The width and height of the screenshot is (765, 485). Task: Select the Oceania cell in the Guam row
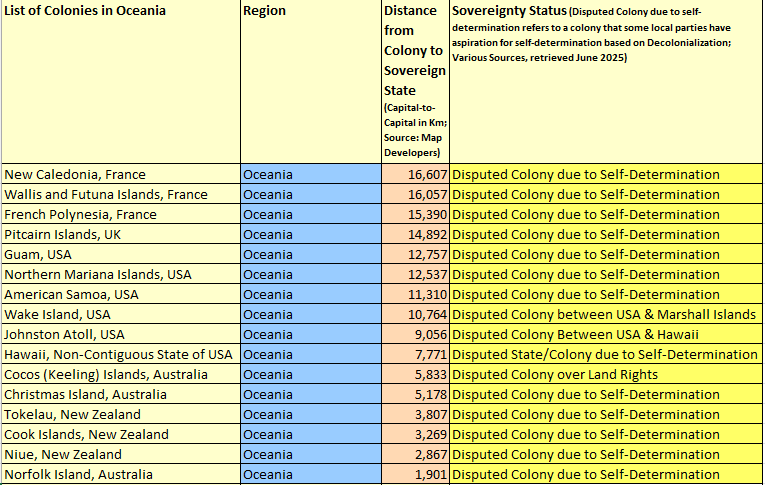(311, 254)
